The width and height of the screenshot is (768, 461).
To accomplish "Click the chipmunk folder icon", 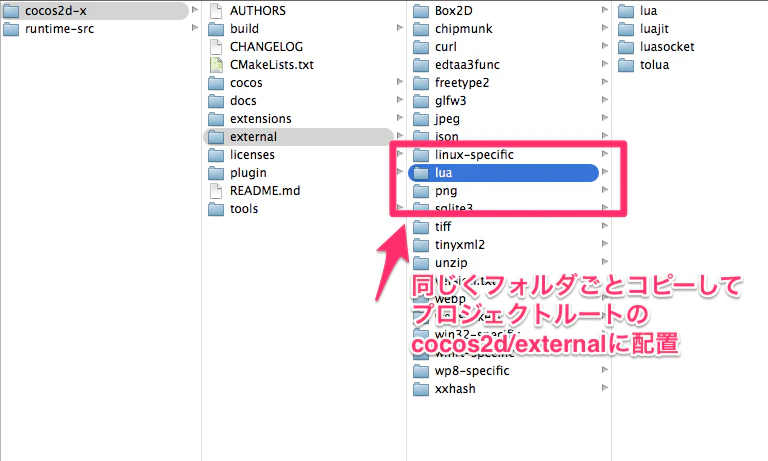I will (421, 29).
